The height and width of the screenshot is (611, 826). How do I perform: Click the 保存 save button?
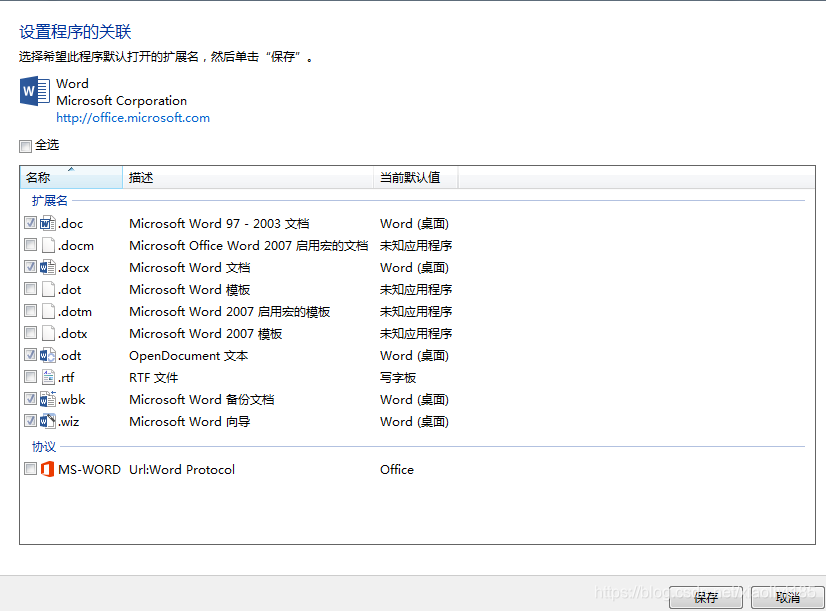705,597
